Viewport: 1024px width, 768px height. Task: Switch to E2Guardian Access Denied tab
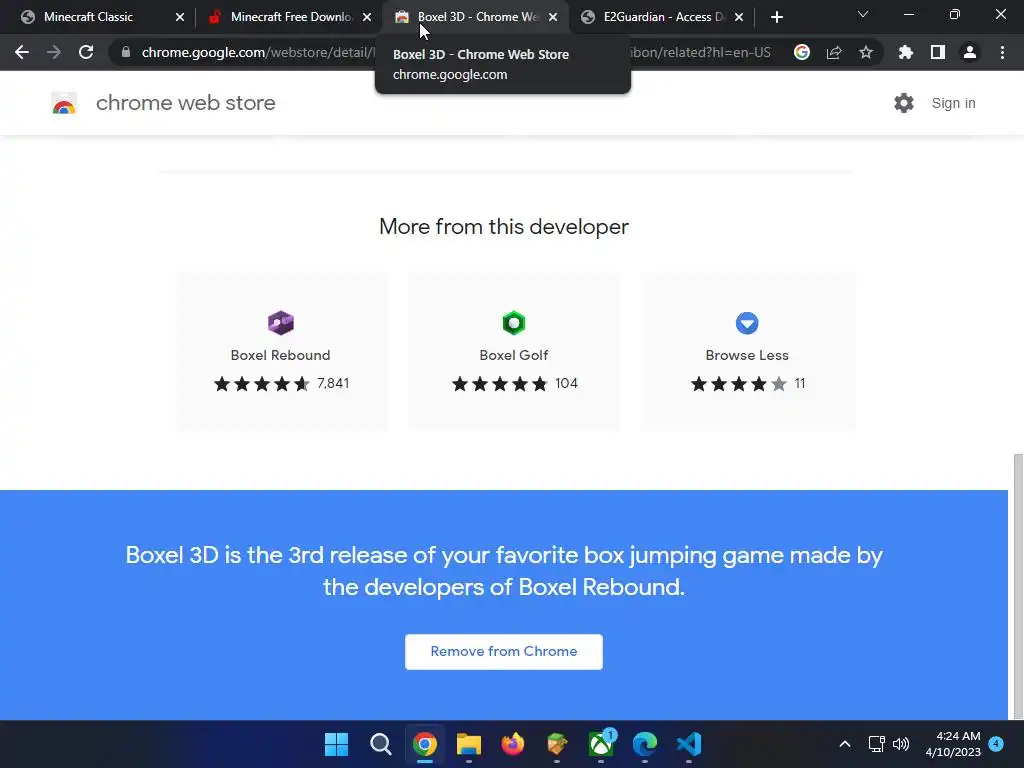[x=664, y=17]
